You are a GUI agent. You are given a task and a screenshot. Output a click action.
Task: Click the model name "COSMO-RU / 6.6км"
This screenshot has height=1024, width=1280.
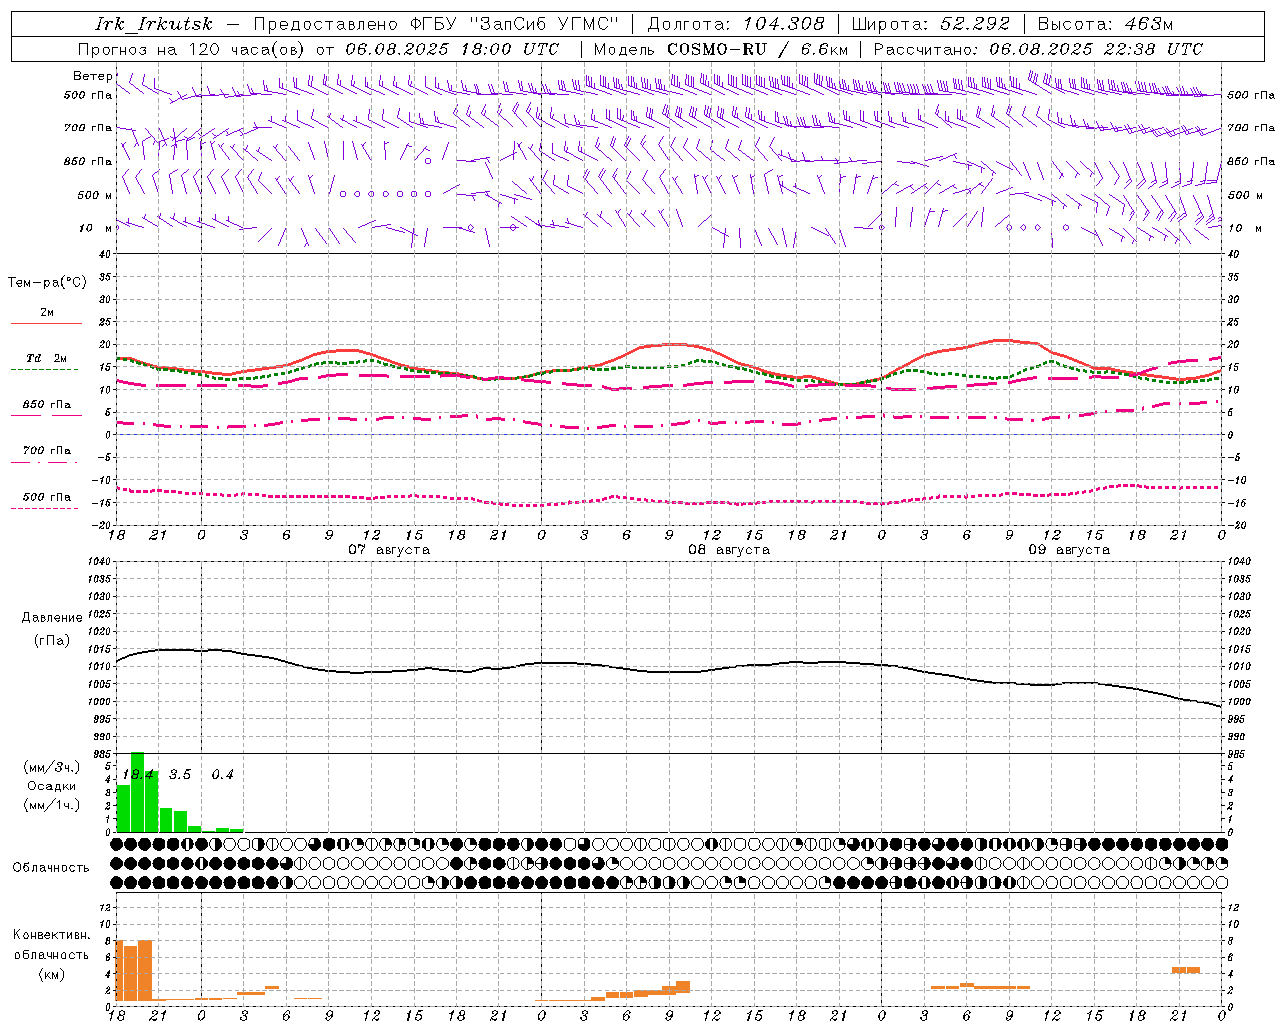[x=758, y=49]
